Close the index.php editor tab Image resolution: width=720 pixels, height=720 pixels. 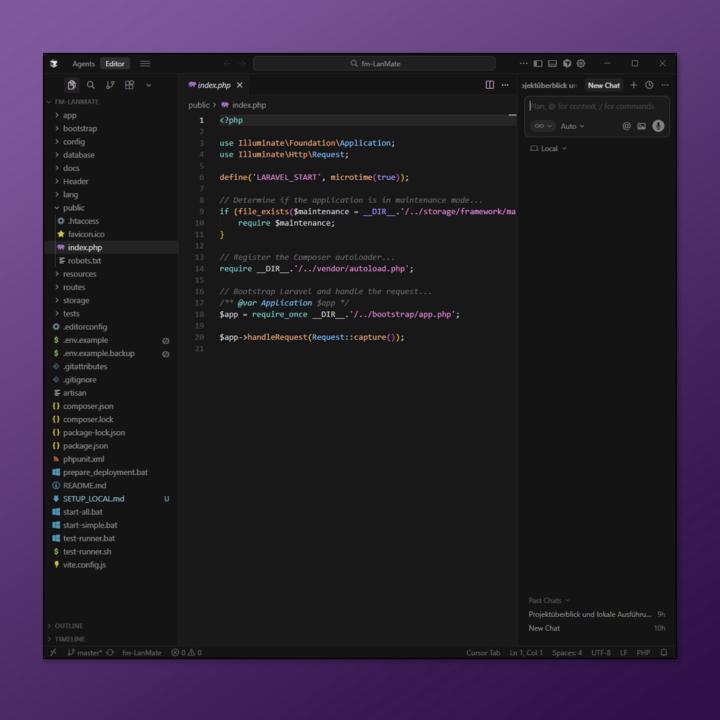240,85
